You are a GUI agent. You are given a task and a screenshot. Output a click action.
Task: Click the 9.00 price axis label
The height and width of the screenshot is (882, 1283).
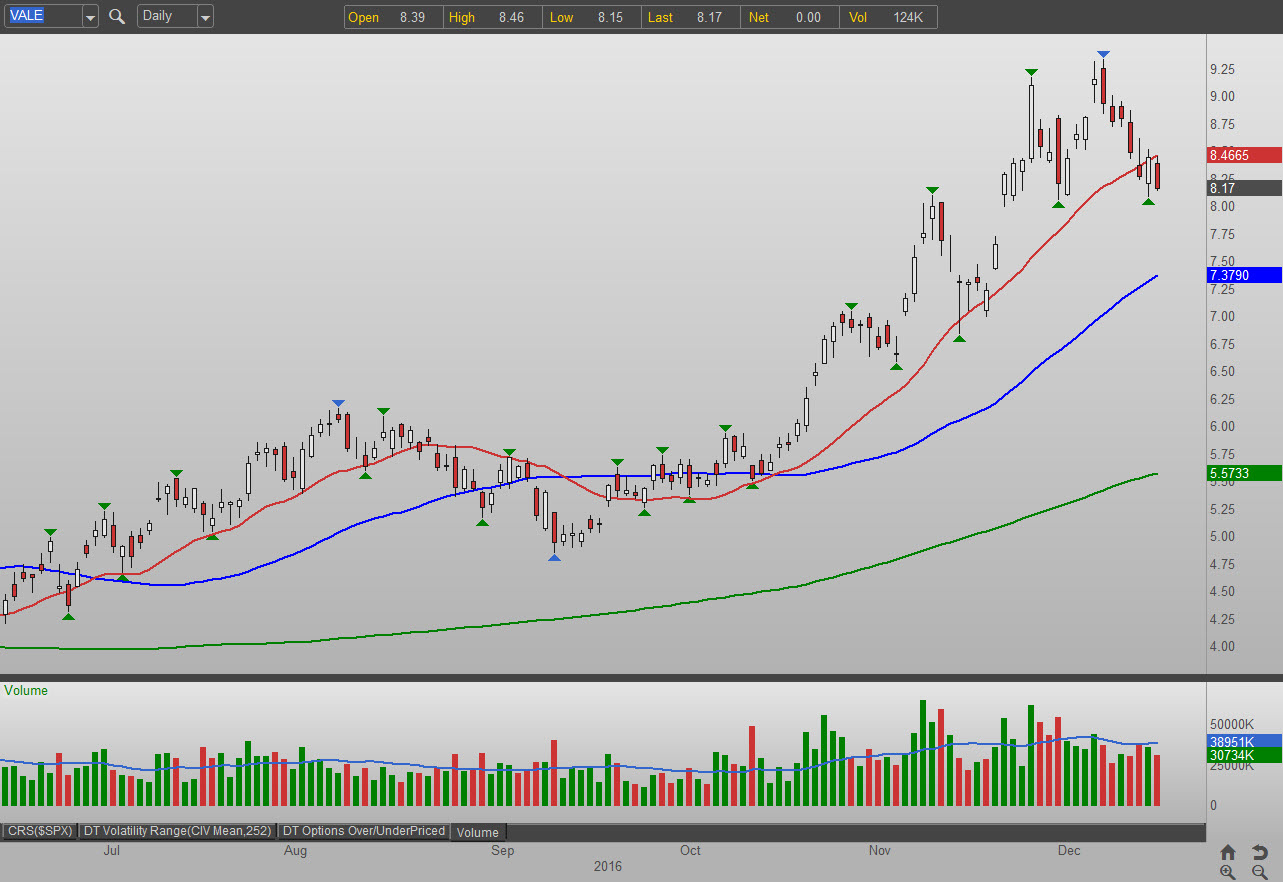(x=1222, y=97)
